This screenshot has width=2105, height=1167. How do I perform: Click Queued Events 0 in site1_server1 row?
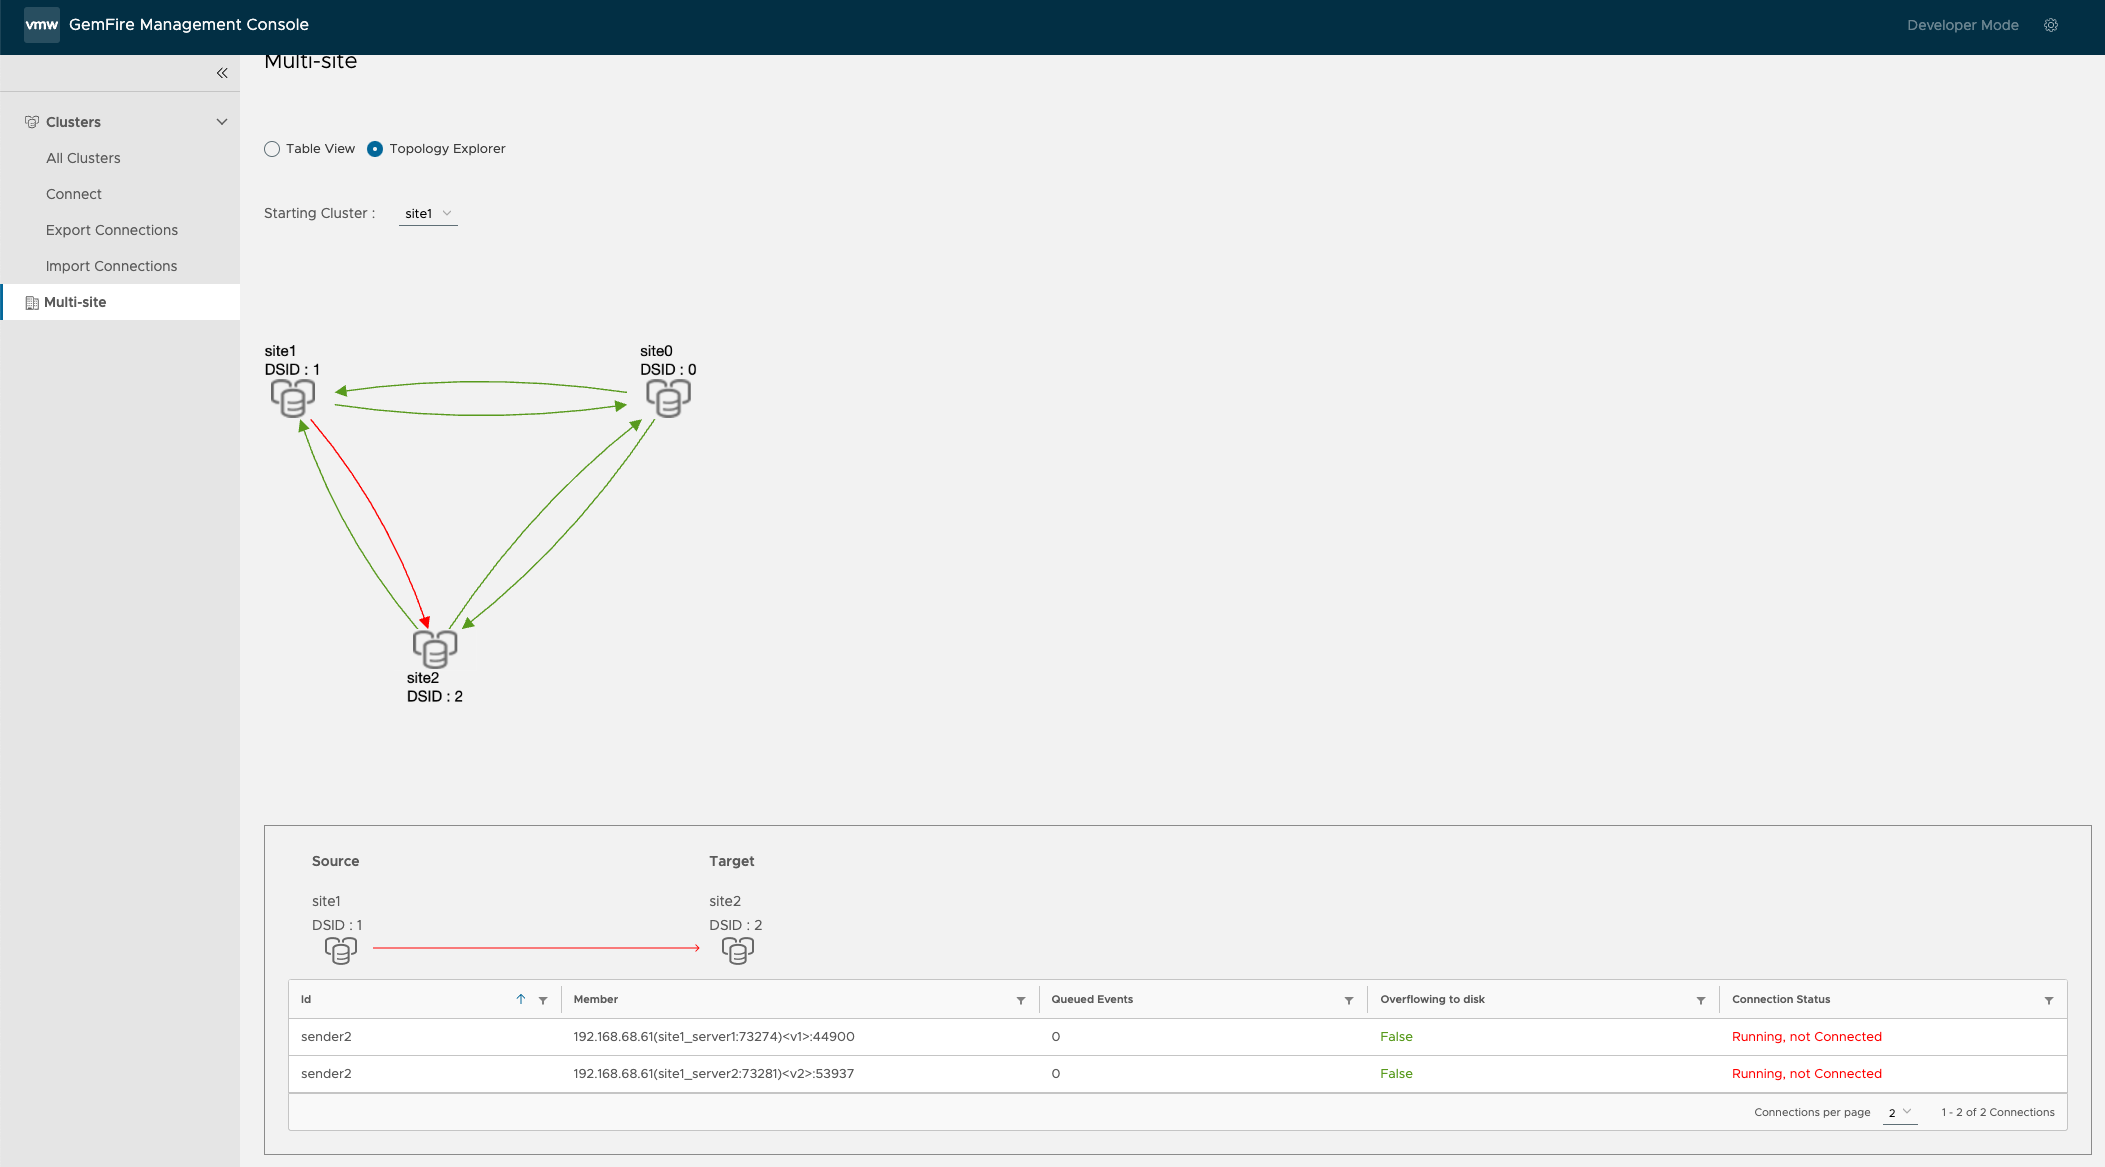pos(1056,1037)
